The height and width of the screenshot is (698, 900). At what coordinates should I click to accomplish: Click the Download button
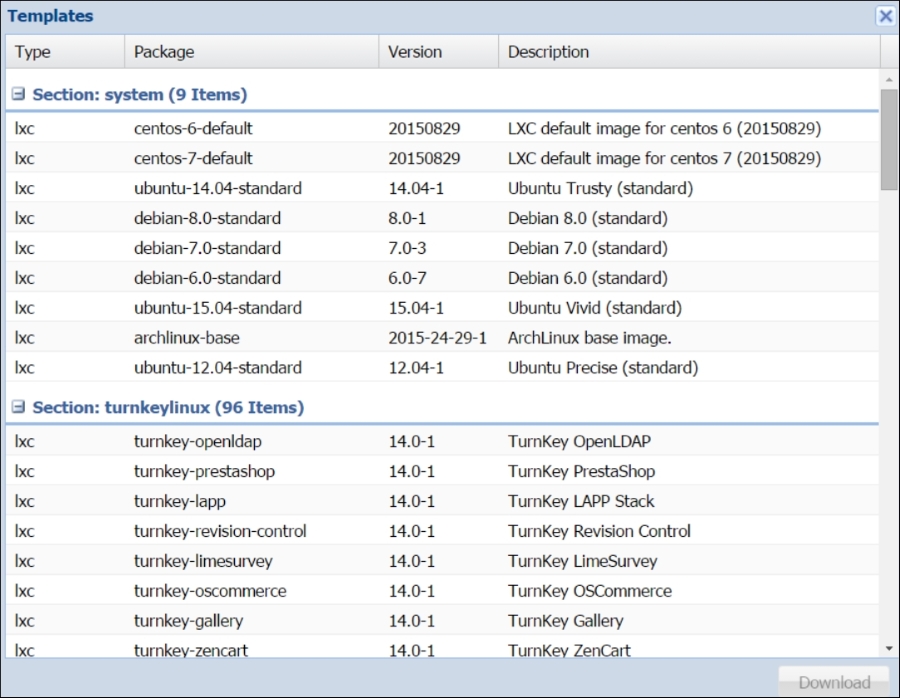[x=834, y=682]
